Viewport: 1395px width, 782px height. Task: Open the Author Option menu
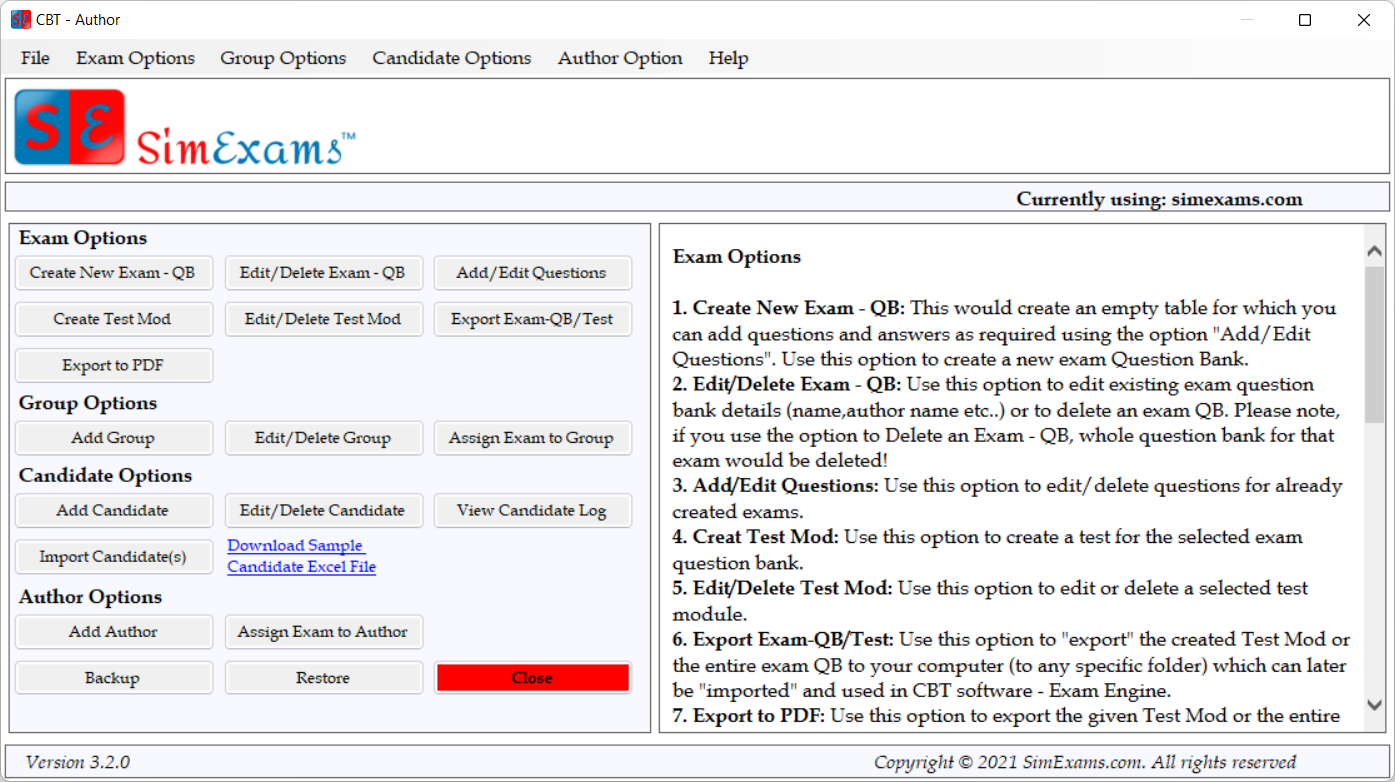coord(620,58)
